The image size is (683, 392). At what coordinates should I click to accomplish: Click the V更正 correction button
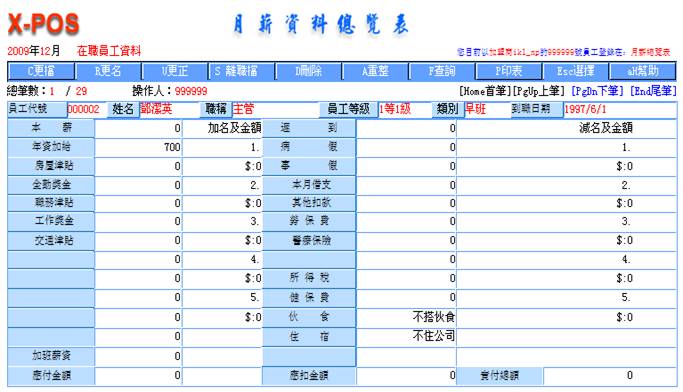coord(175,71)
